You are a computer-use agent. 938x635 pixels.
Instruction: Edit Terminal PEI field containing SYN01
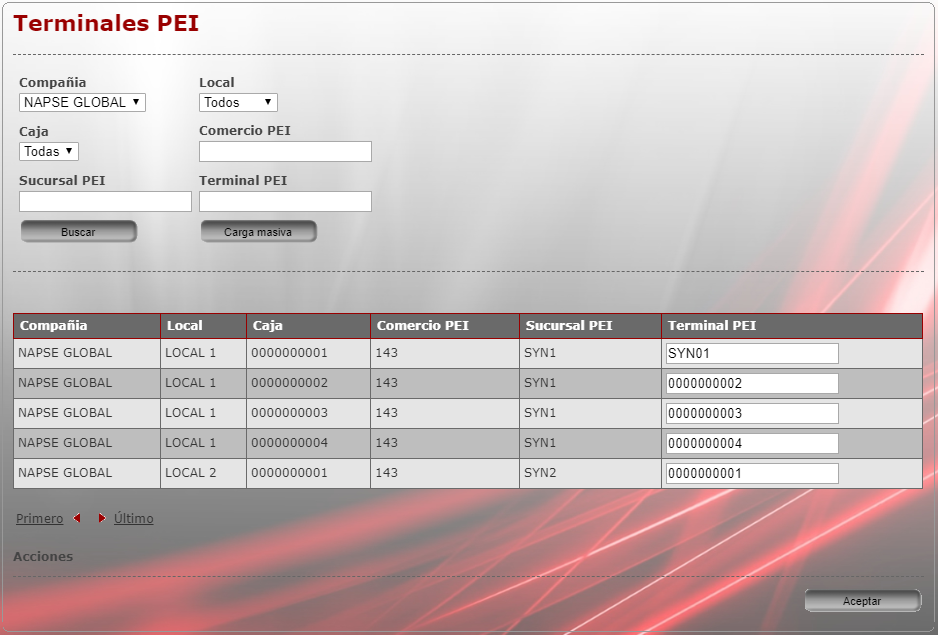752,353
